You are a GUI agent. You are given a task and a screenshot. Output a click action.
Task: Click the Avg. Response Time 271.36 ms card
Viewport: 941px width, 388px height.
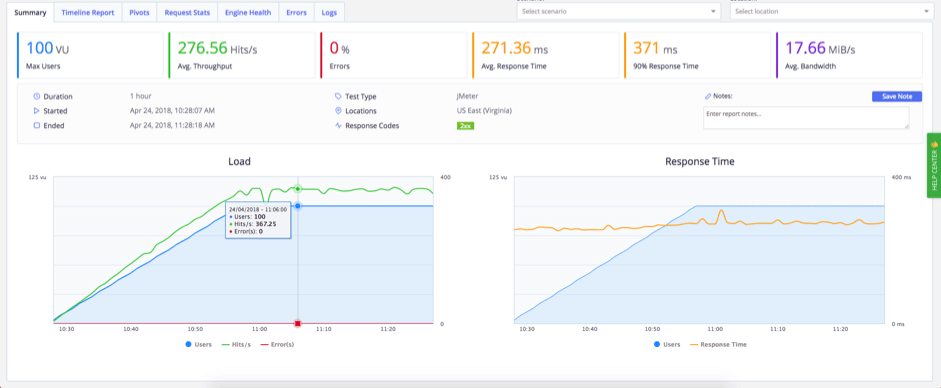[x=546, y=55]
